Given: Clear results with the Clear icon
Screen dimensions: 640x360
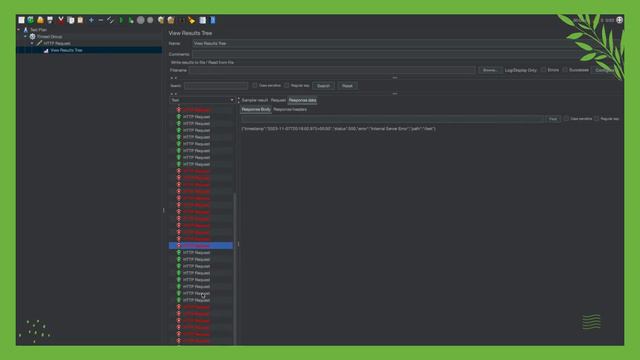Looking at the screenshot, I should click(161, 20).
